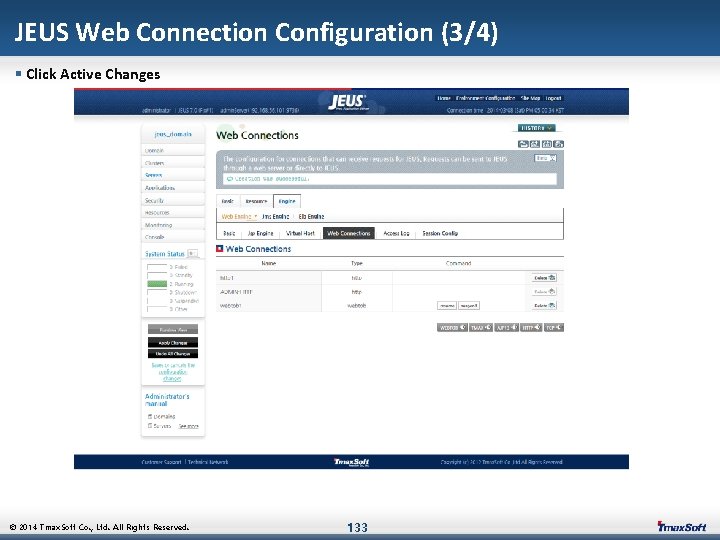
Task: Add an AJP13 connection
Action: (506, 327)
